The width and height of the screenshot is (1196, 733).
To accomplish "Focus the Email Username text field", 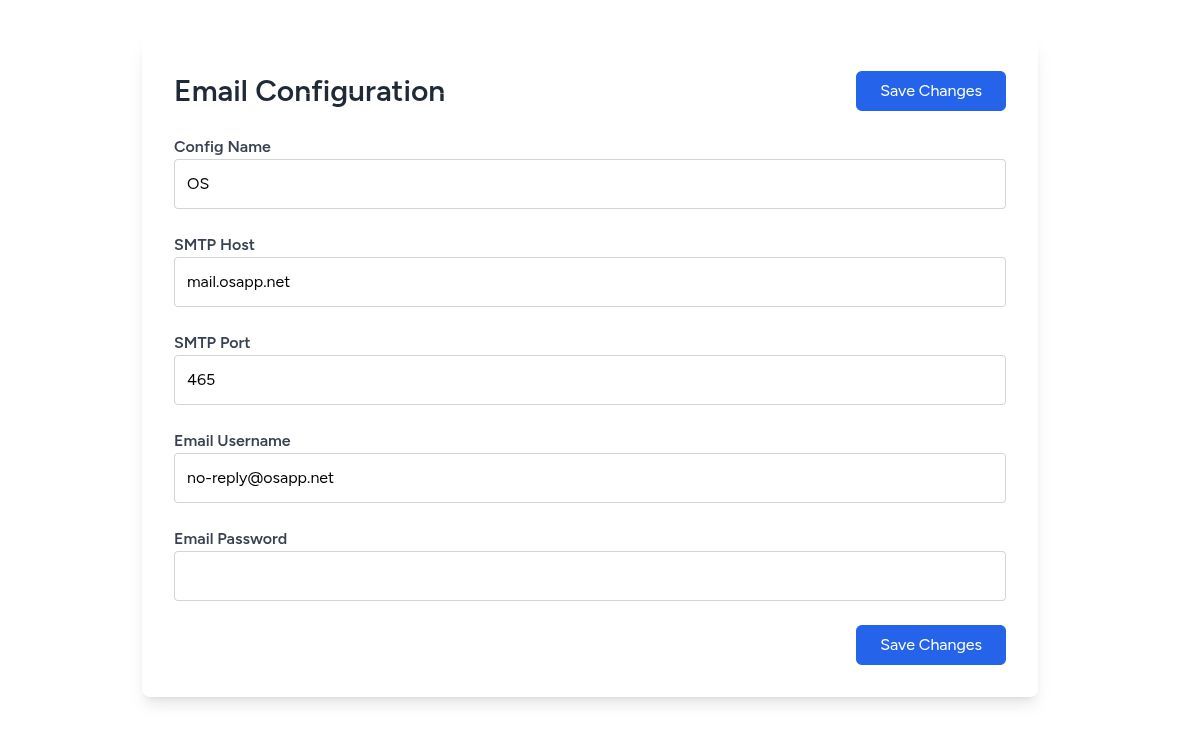I will 589,478.
